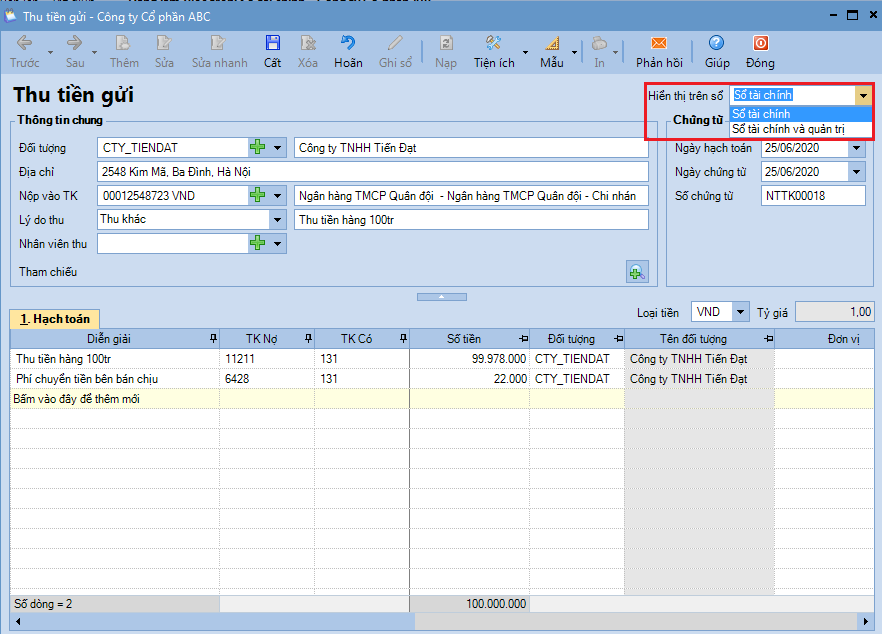
Task: Click the Tỷ giá exchange rate field
Action: (834, 312)
